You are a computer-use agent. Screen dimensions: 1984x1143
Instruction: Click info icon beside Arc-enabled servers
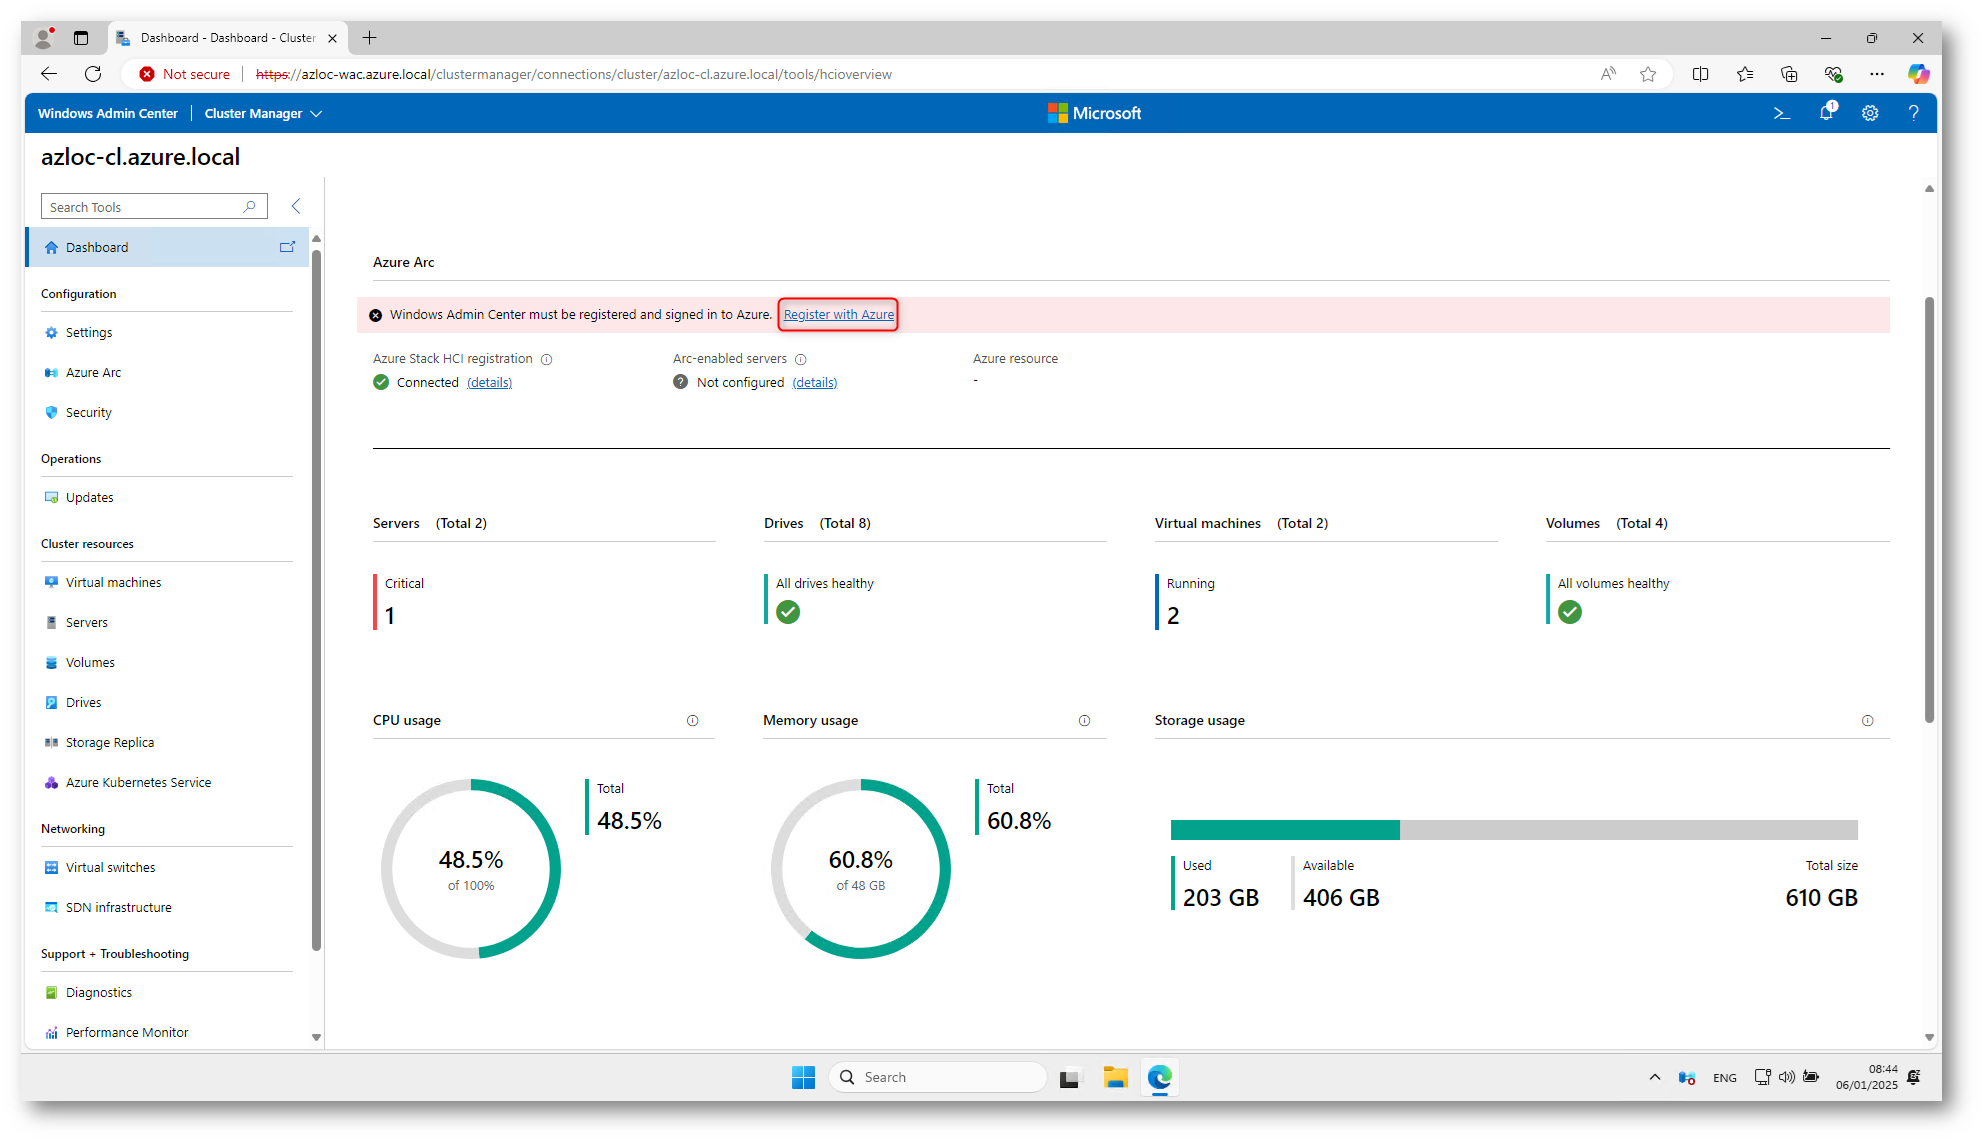[x=801, y=359]
